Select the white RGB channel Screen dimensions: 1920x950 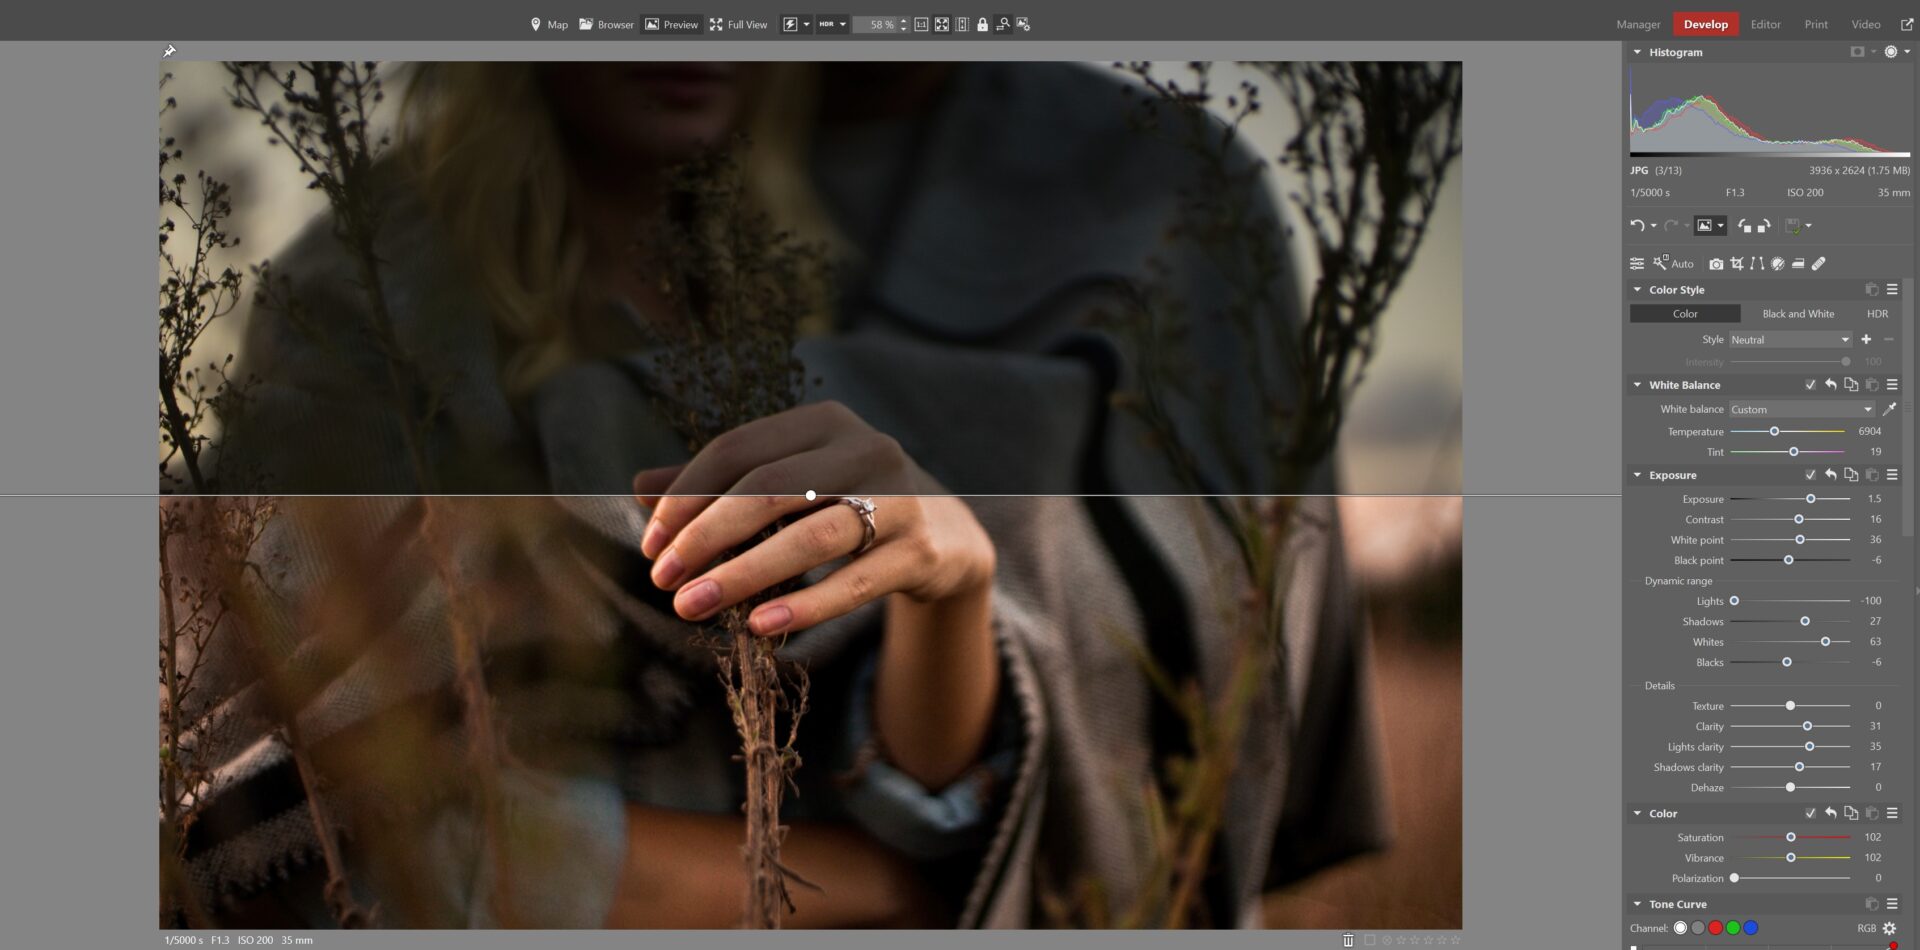pyautogui.click(x=1680, y=928)
